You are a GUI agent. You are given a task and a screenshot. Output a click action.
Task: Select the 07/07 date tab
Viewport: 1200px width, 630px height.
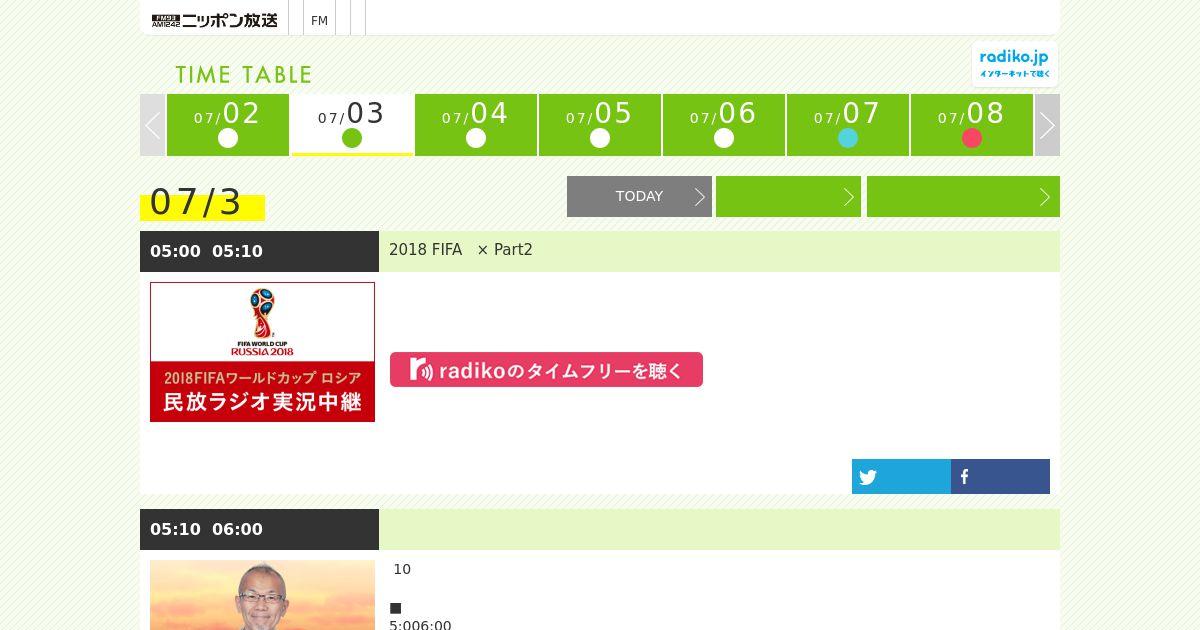click(x=848, y=125)
